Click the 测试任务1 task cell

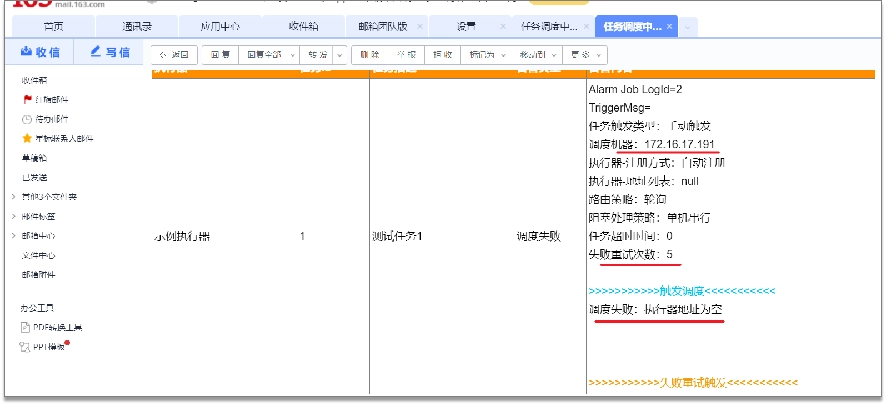(397, 237)
